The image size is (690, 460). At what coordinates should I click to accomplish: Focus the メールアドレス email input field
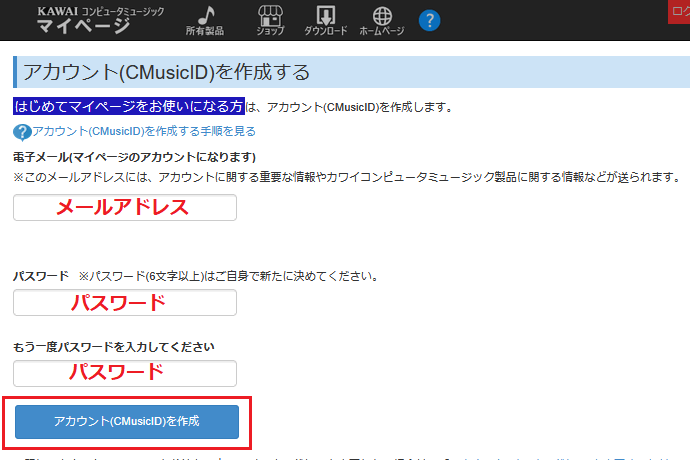pyautogui.click(x=125, y=208)
